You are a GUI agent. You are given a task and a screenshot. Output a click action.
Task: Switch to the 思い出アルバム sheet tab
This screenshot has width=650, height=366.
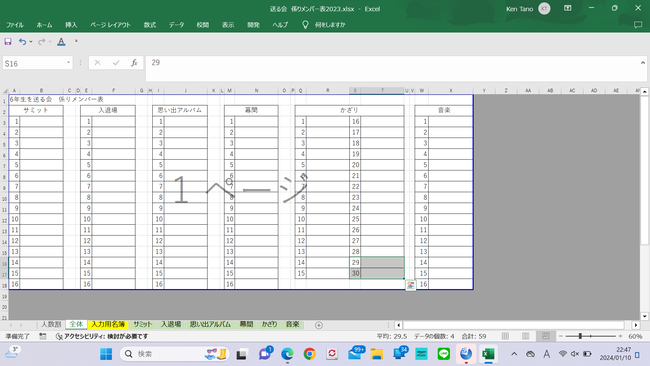point(210,325)
